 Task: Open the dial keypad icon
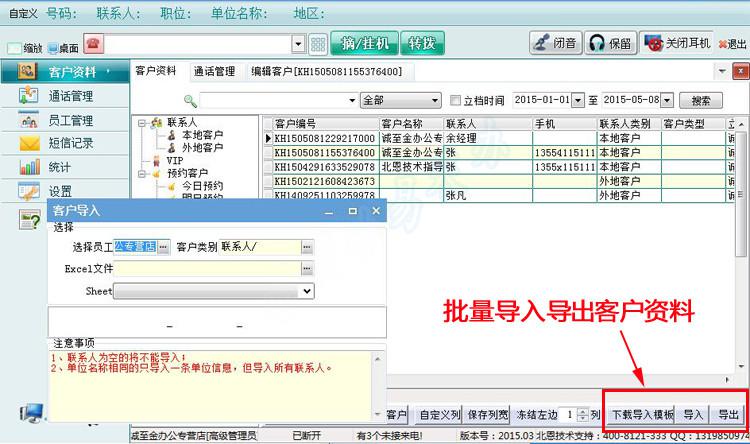click(318, 44)
